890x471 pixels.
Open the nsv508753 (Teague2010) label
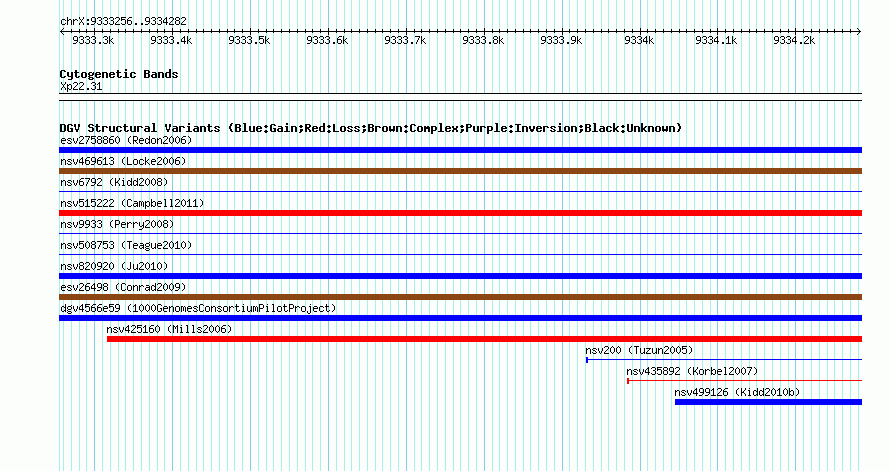coord(126,245)
